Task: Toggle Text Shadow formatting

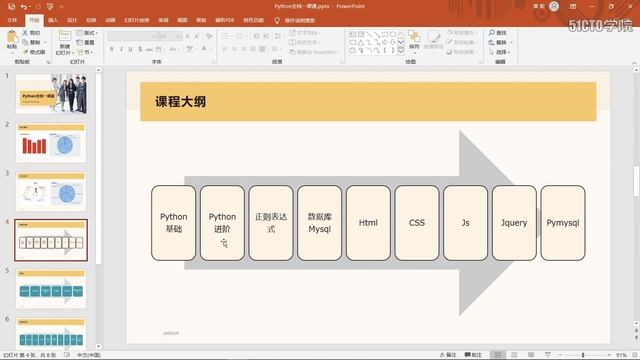Action: (140, 49)
